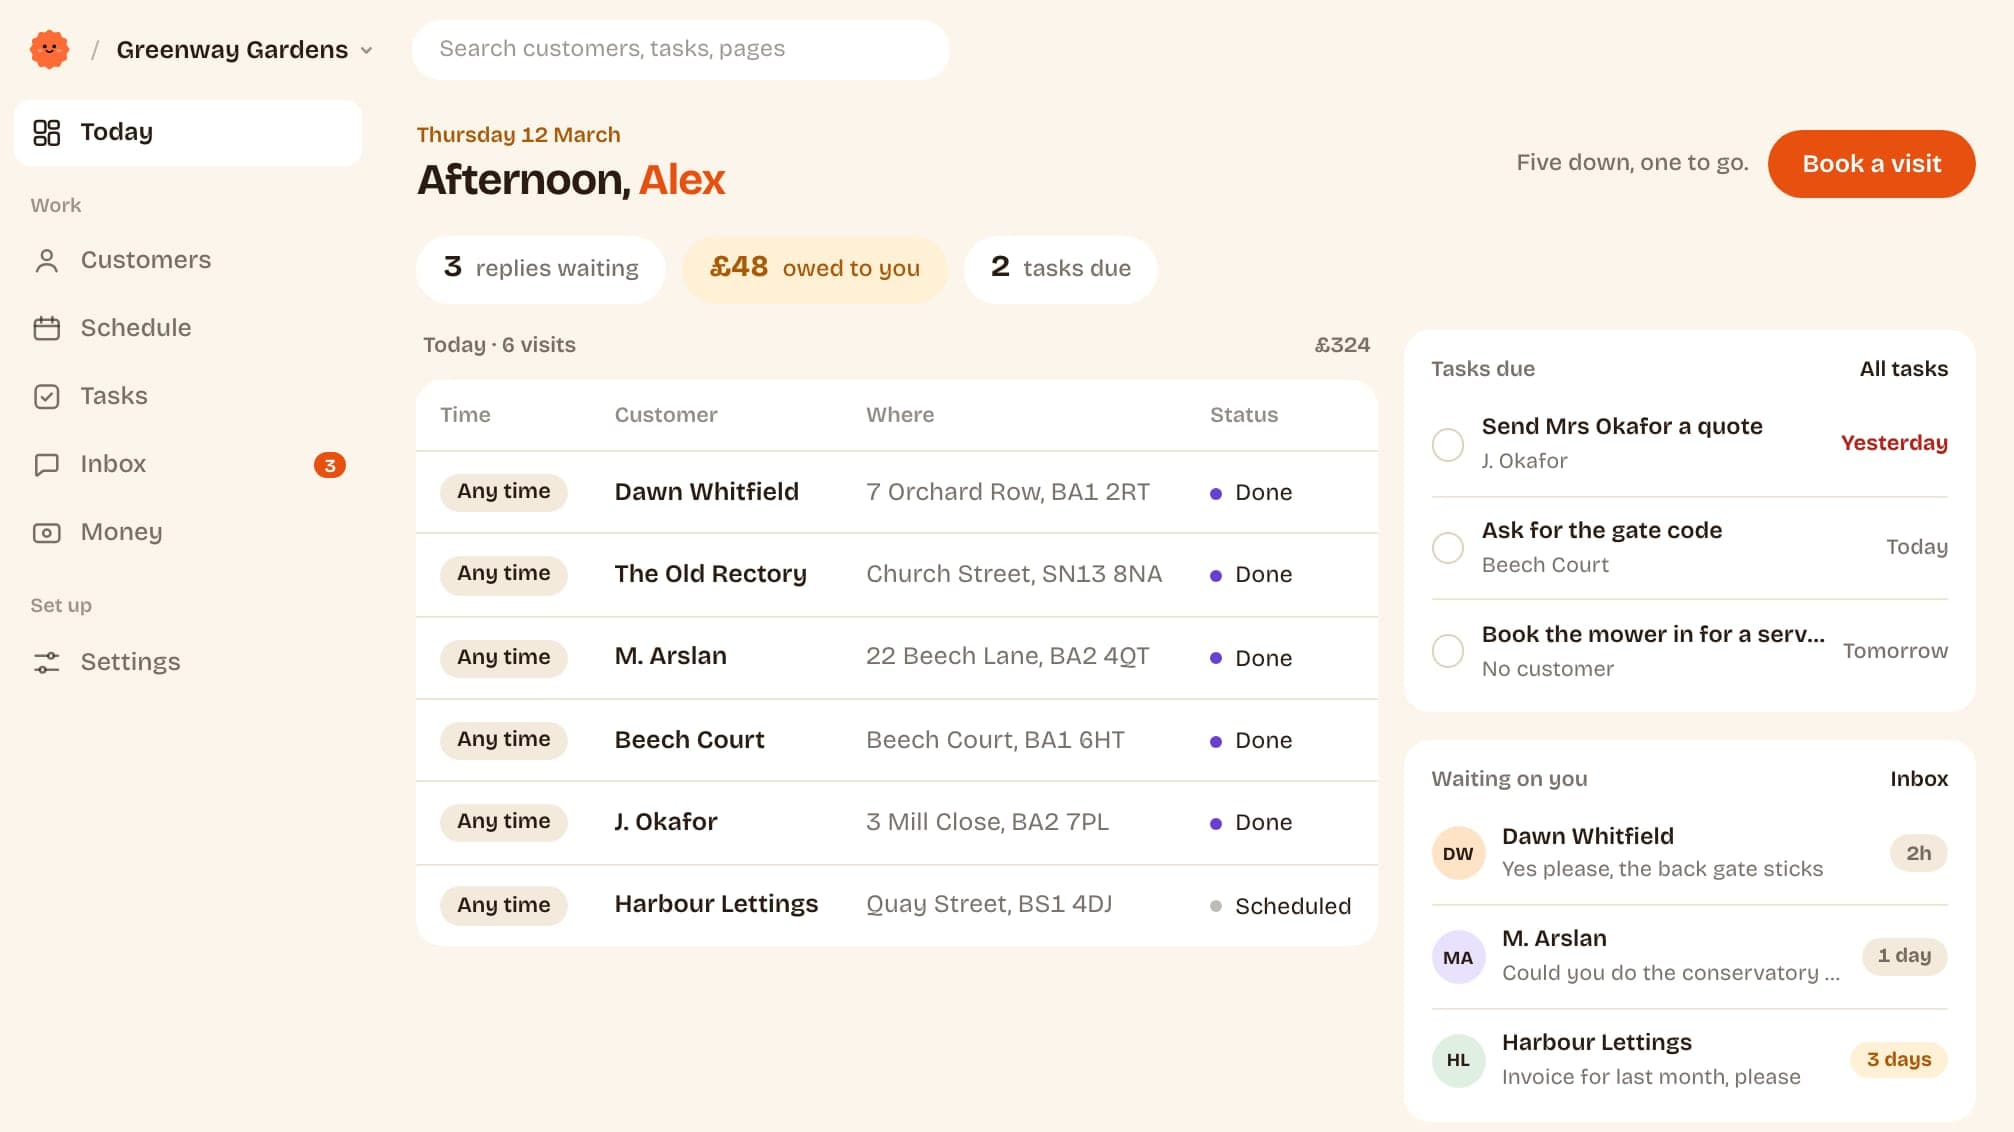2014x1132 pixels.
Task: Open Harbour Lettings scheduled visit row
Action: tap(896, 905)
